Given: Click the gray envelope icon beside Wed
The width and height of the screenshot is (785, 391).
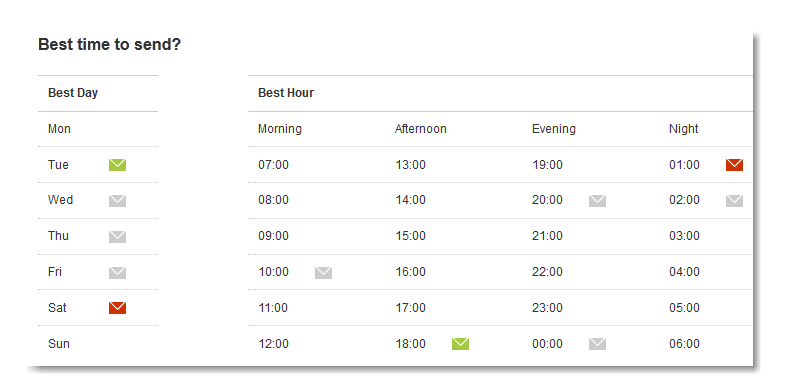Looking at the screenshot, I should click(117, 201).
